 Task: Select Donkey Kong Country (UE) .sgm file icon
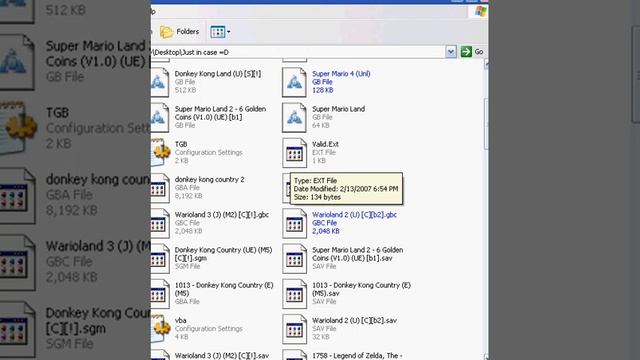[x=160, y=258]
